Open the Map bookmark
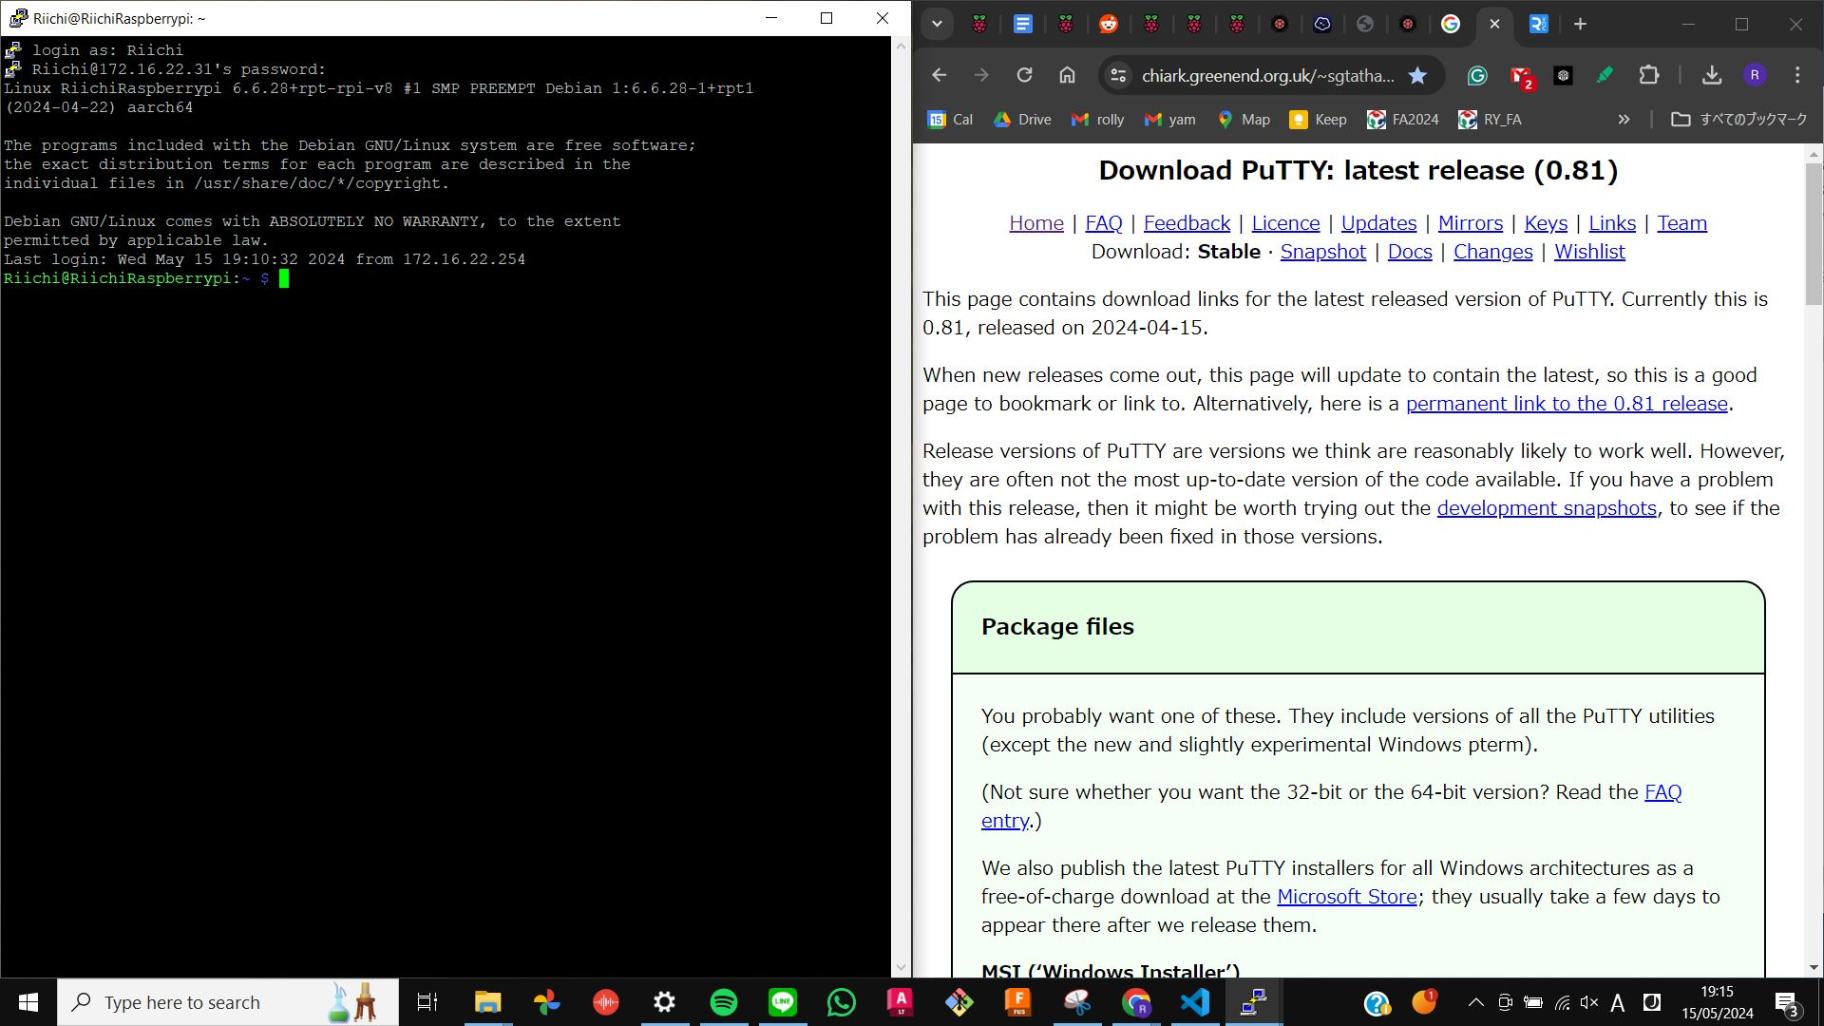 click(x=1243, y=119)
